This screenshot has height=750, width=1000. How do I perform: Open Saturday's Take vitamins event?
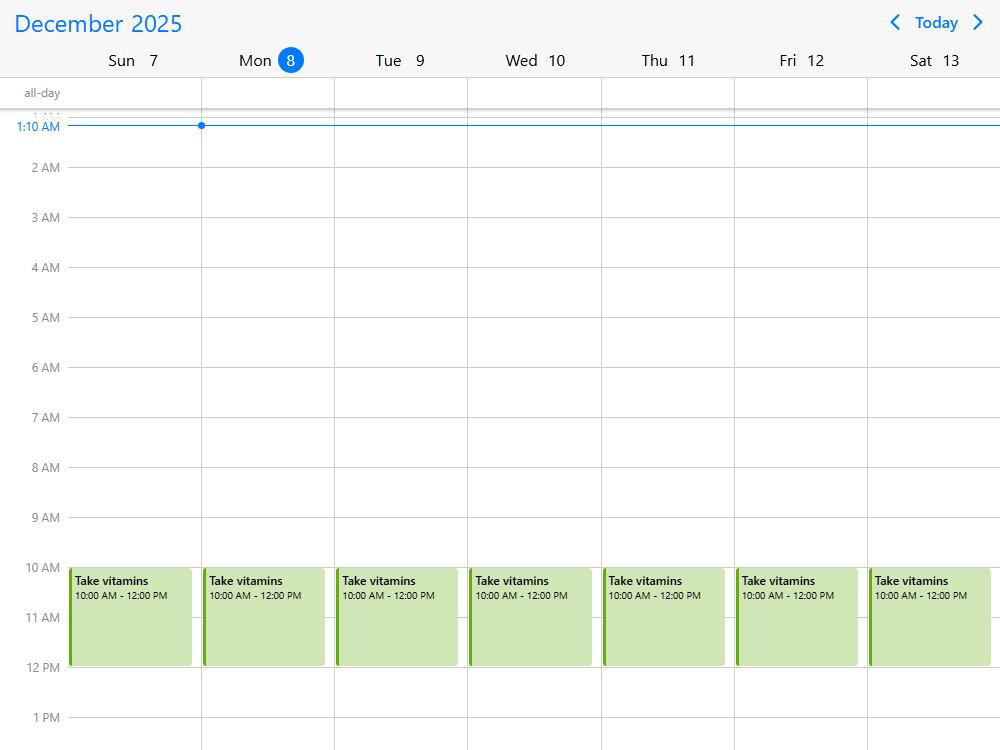[930, 617]
